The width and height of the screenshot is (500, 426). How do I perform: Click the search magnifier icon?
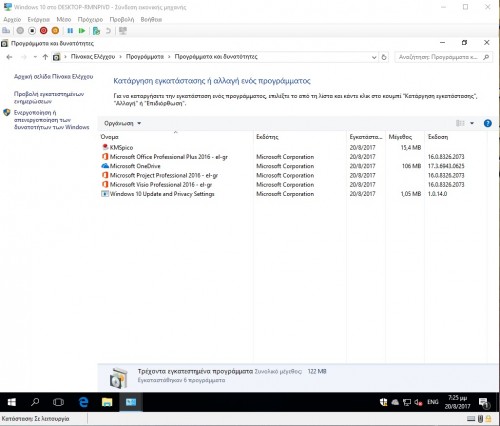pyautogui.click(x=486, y=57)
